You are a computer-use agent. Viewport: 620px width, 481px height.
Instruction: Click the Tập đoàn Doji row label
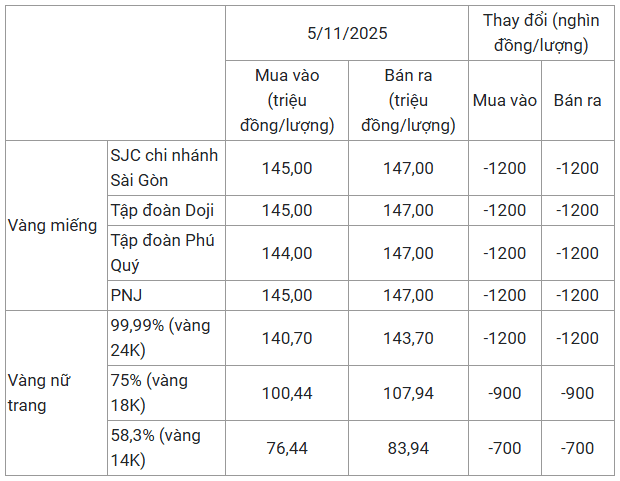(x=163, y=210)
